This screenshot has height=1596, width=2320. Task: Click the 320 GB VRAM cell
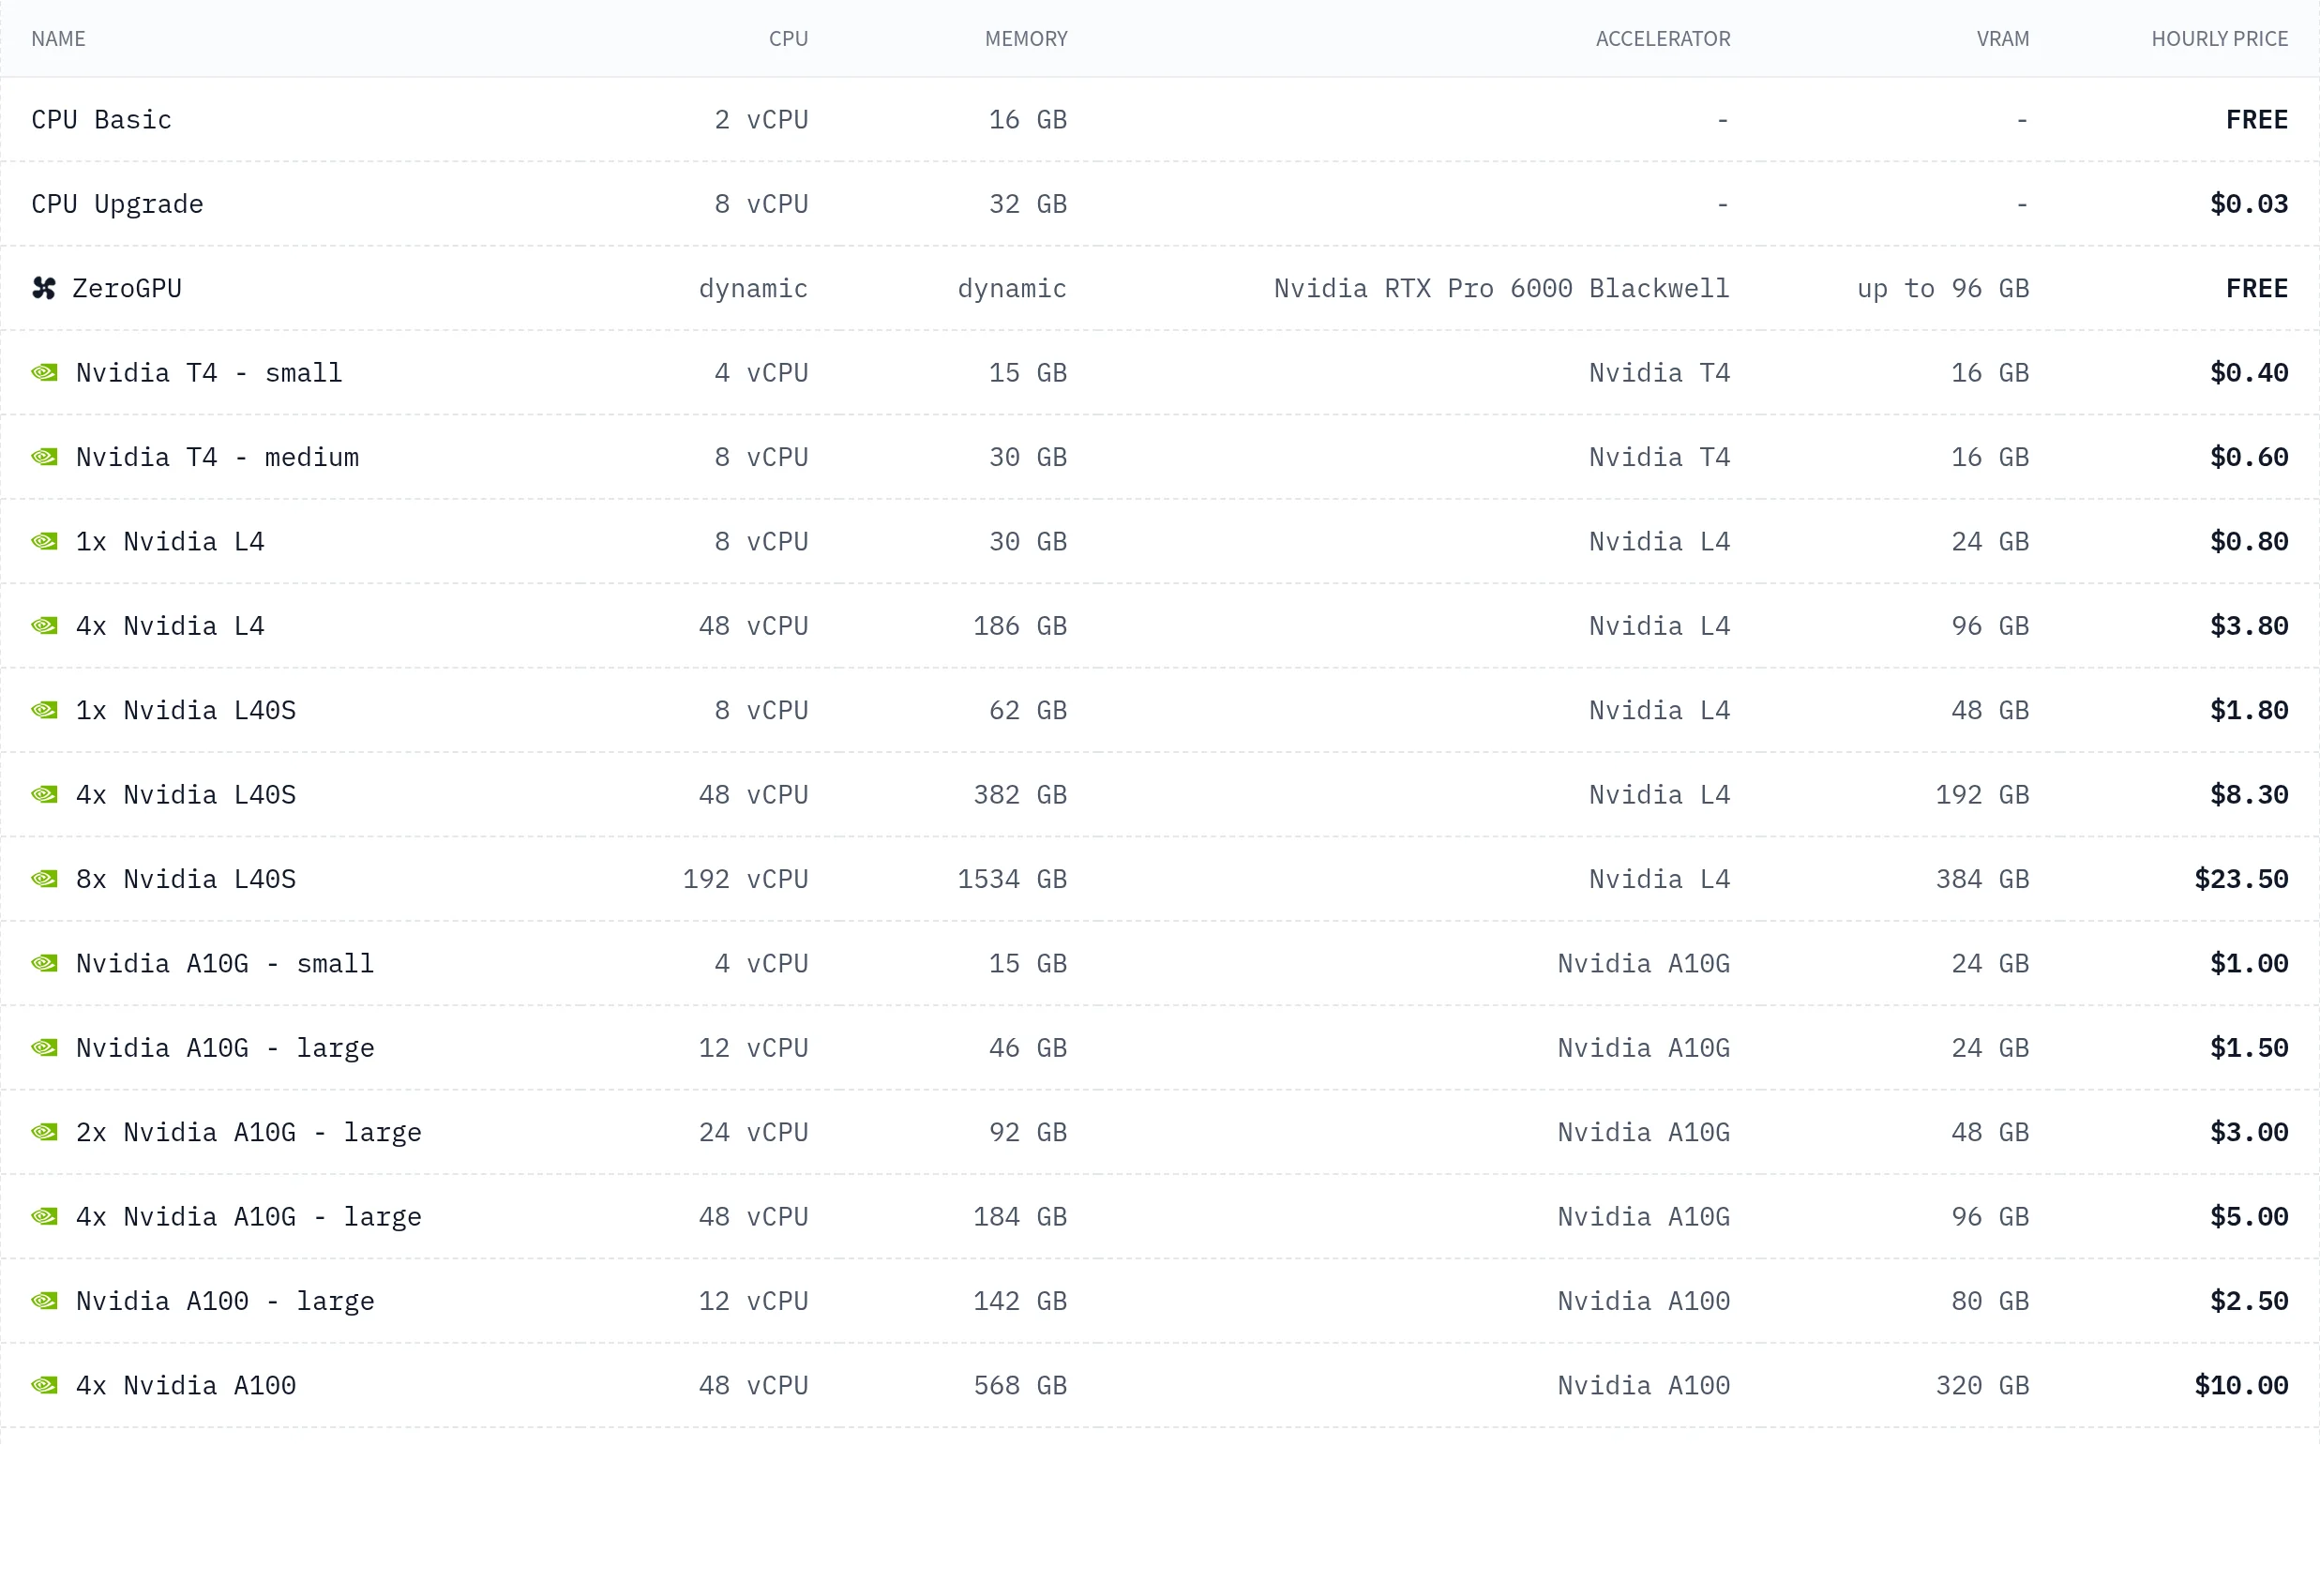click(x=1983, y=1385)
